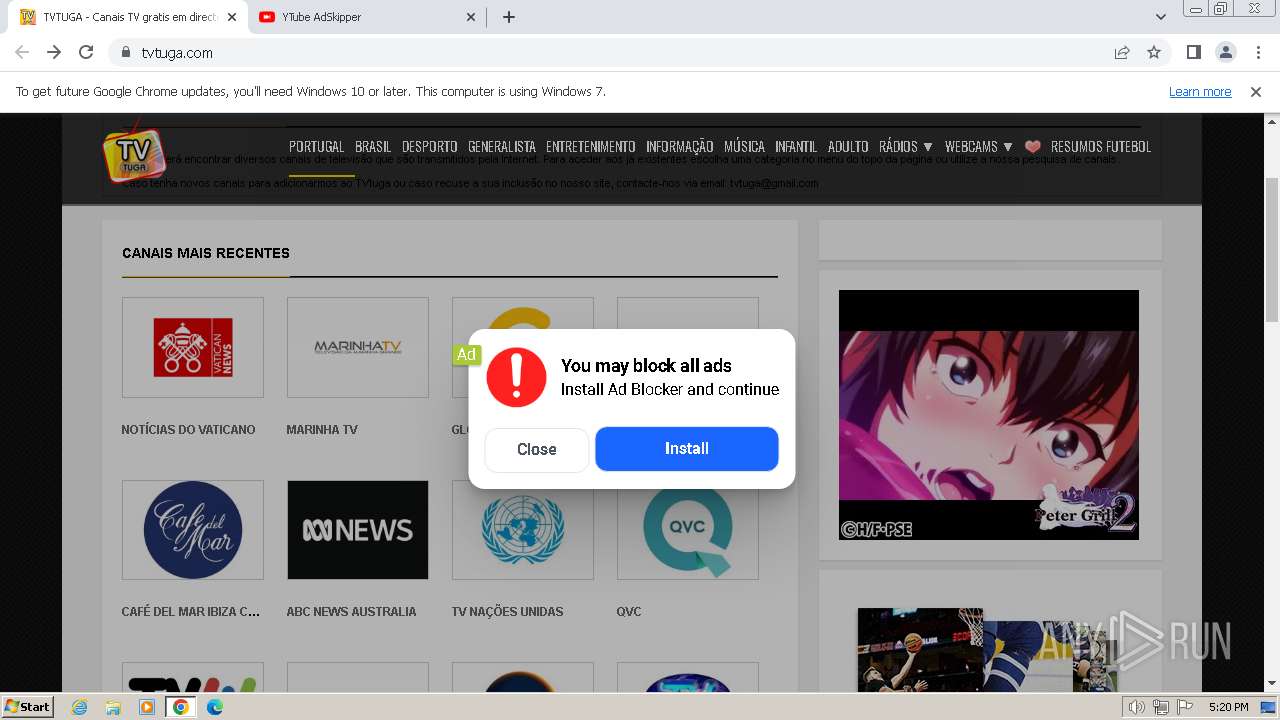Open the Learn more link

1200,91
